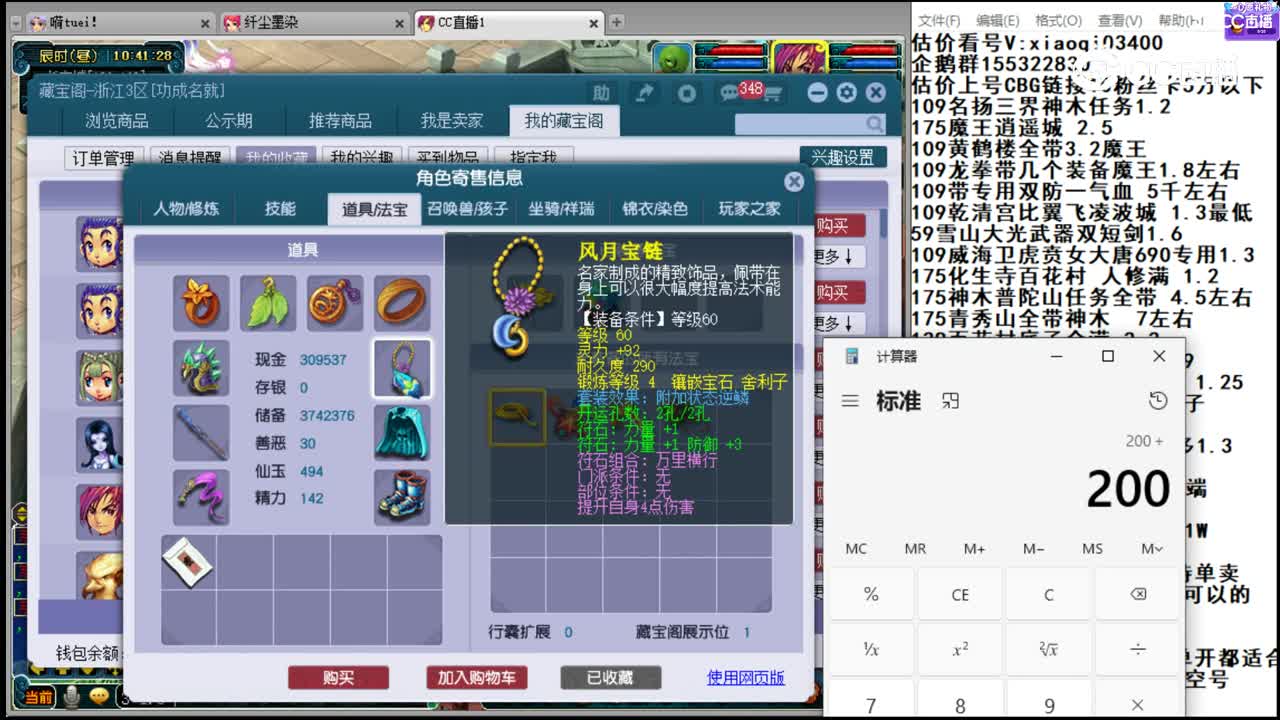Click the yellow highlighted 法宝 item
This screenshot has width=1280, height=720.
tap(517, 416)
